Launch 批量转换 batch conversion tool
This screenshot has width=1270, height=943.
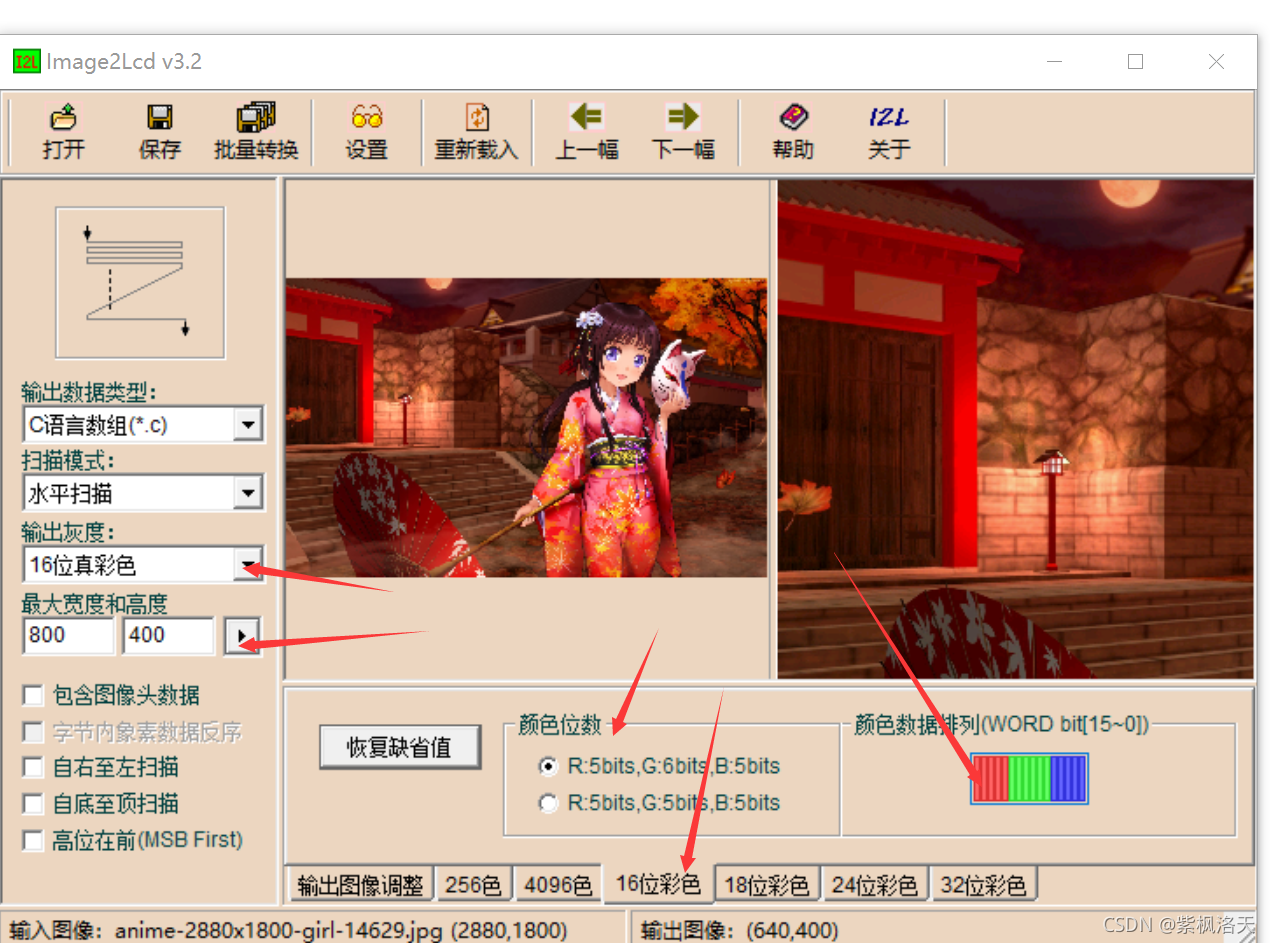[256, 131]
